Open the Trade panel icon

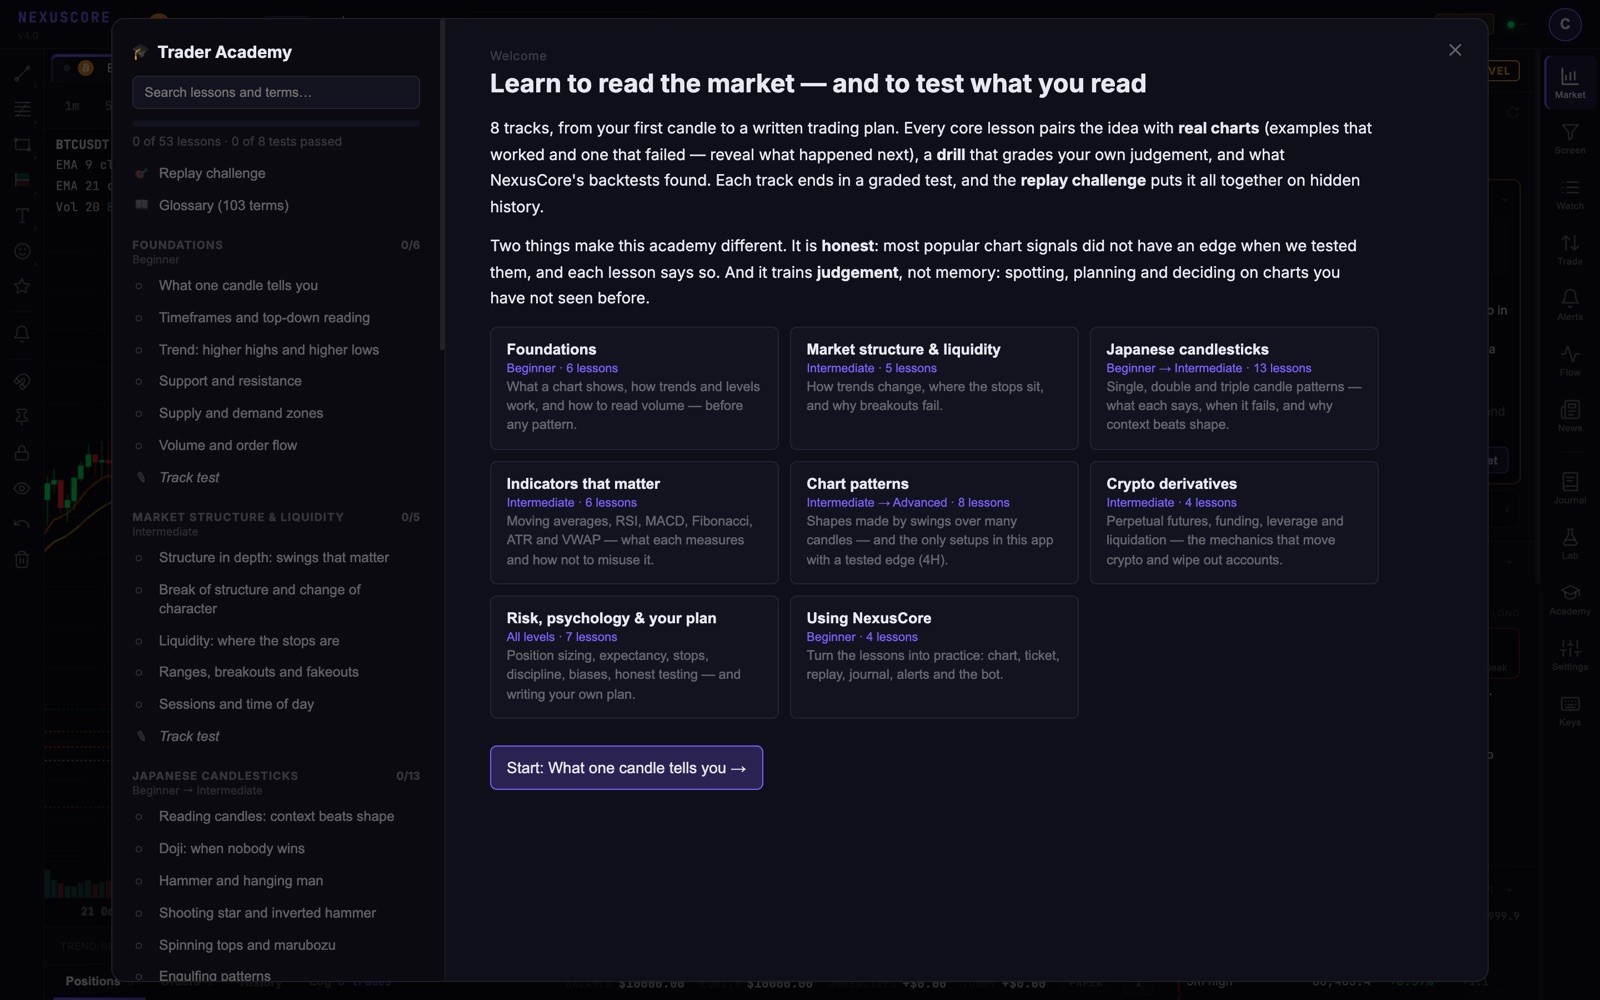(1569, 250)
